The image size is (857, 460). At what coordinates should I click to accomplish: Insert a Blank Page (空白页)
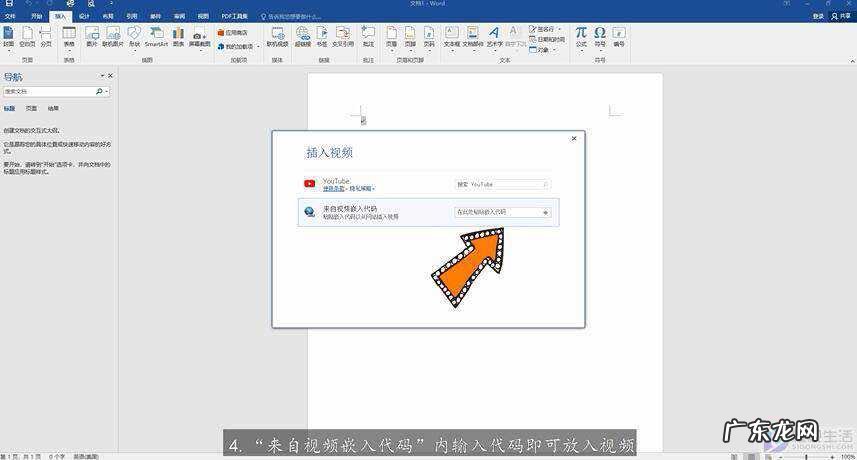[27, 37]
